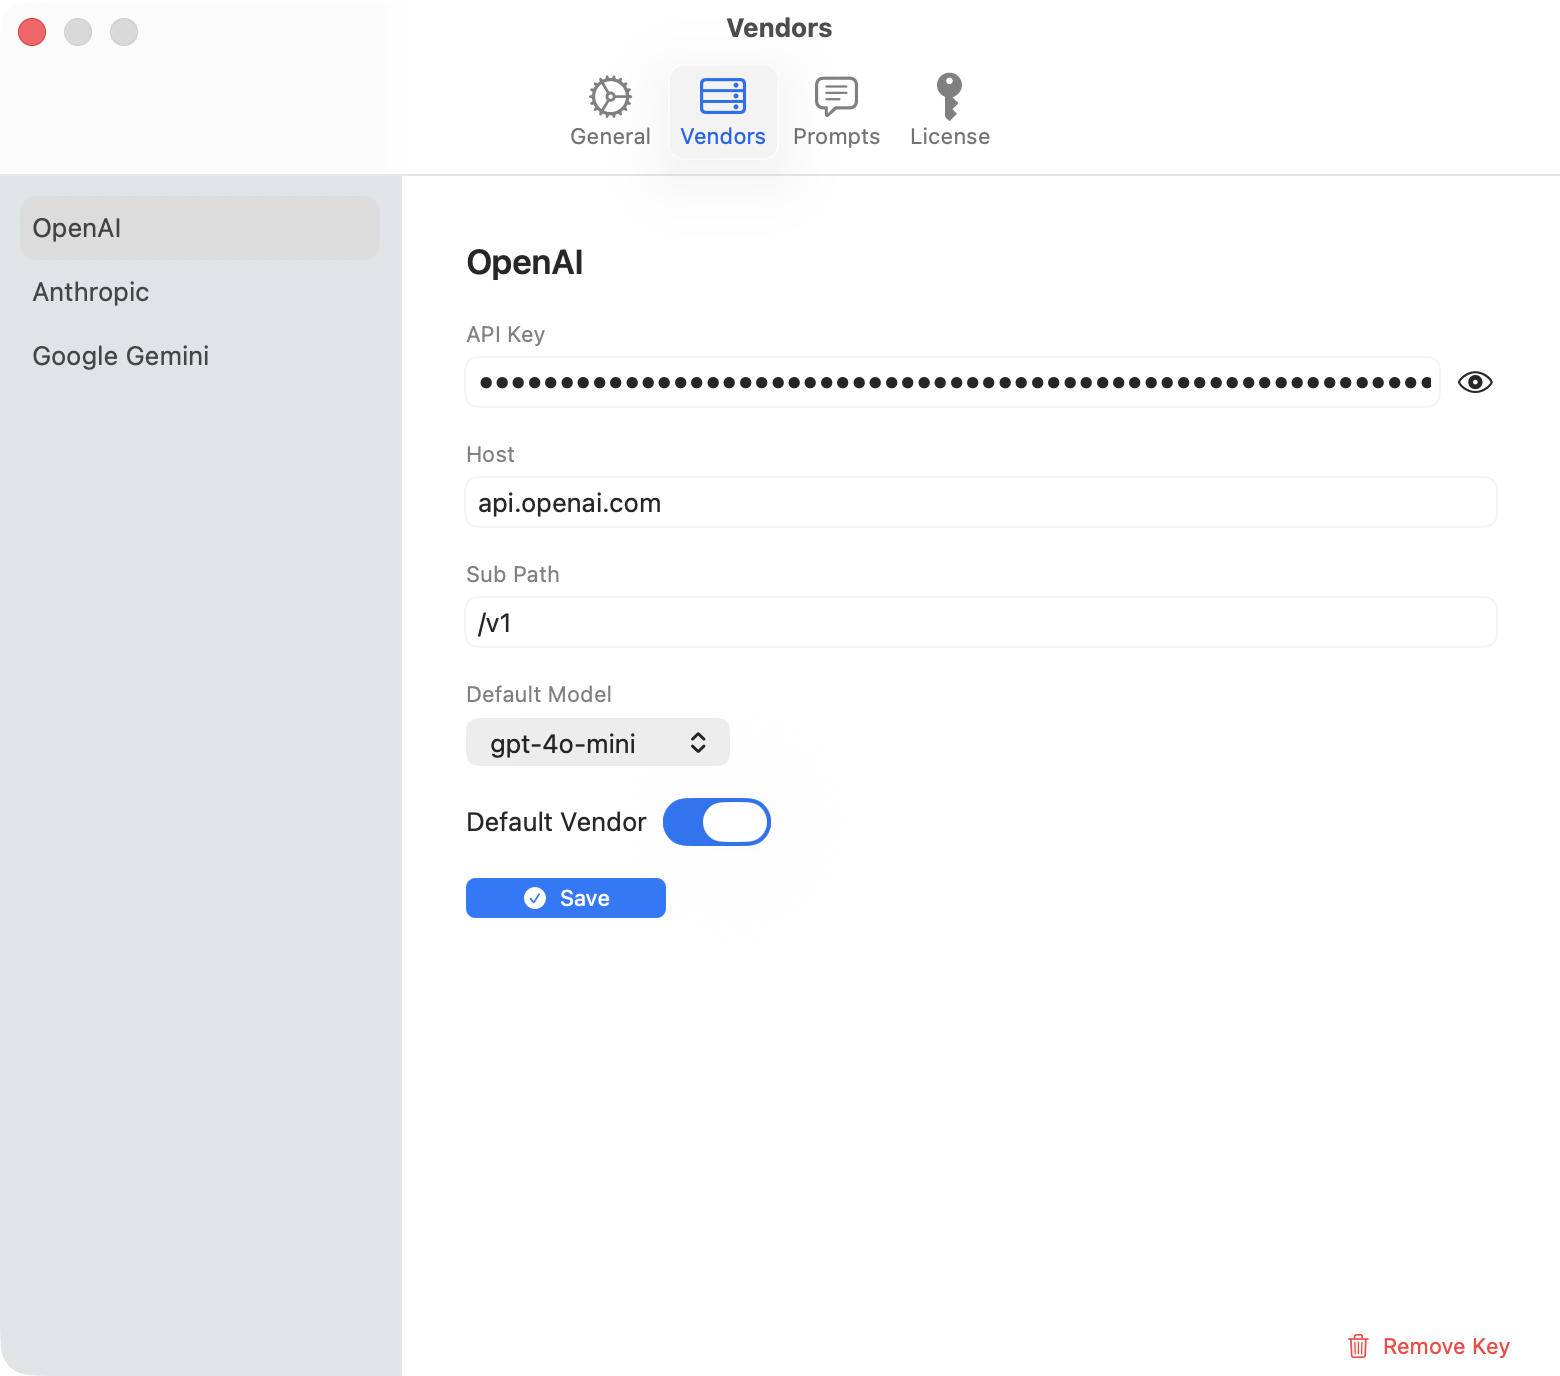This screenshot has height=1376, width=1560.
Task: Close the Vendors preferences window
Action: (31, 31)
